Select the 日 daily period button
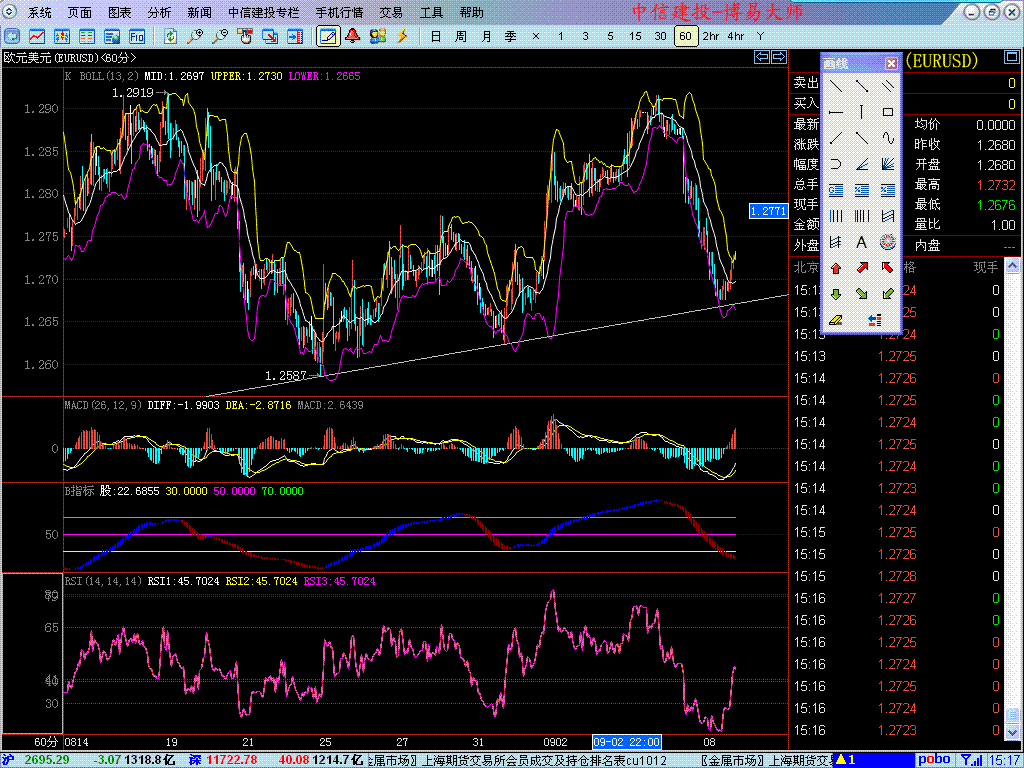This screenshot has width=1024, height=768. (435, 36)
